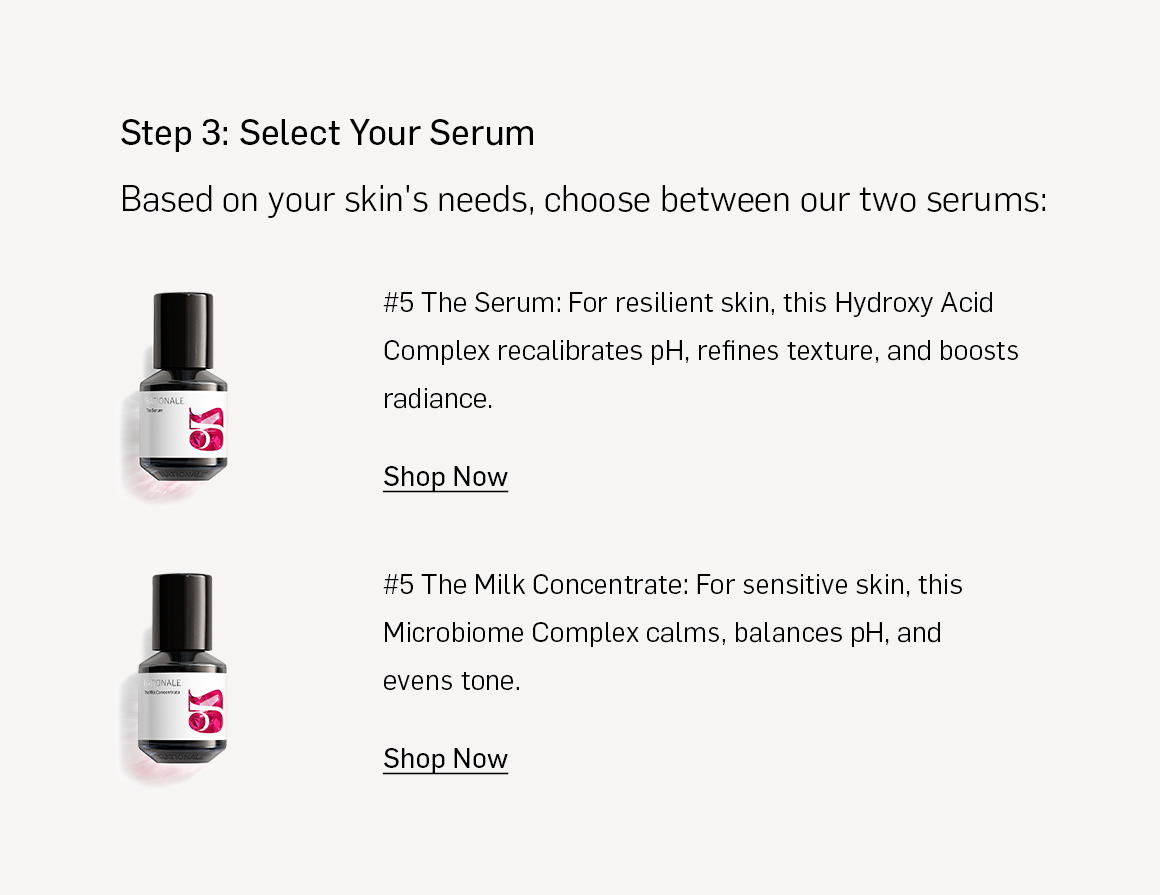Click the black cap of The Serum bottle
This screenshot has width=1160, height=895.
point(183,331)
